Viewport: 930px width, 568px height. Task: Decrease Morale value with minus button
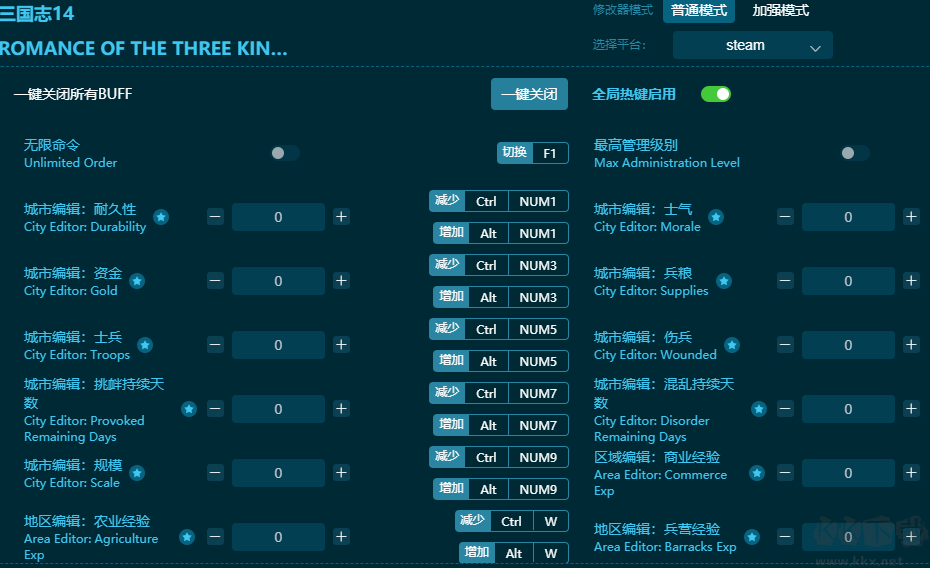(x=785, y=217)
